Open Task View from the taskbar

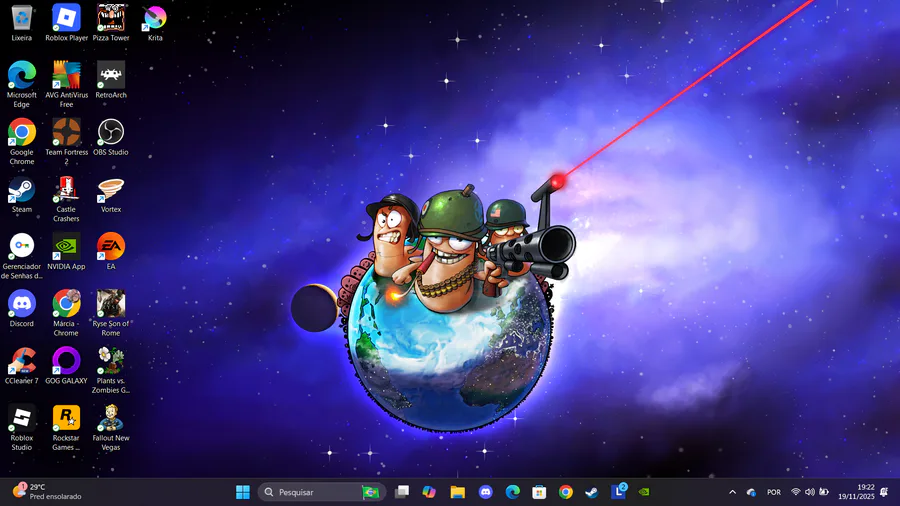402,492
